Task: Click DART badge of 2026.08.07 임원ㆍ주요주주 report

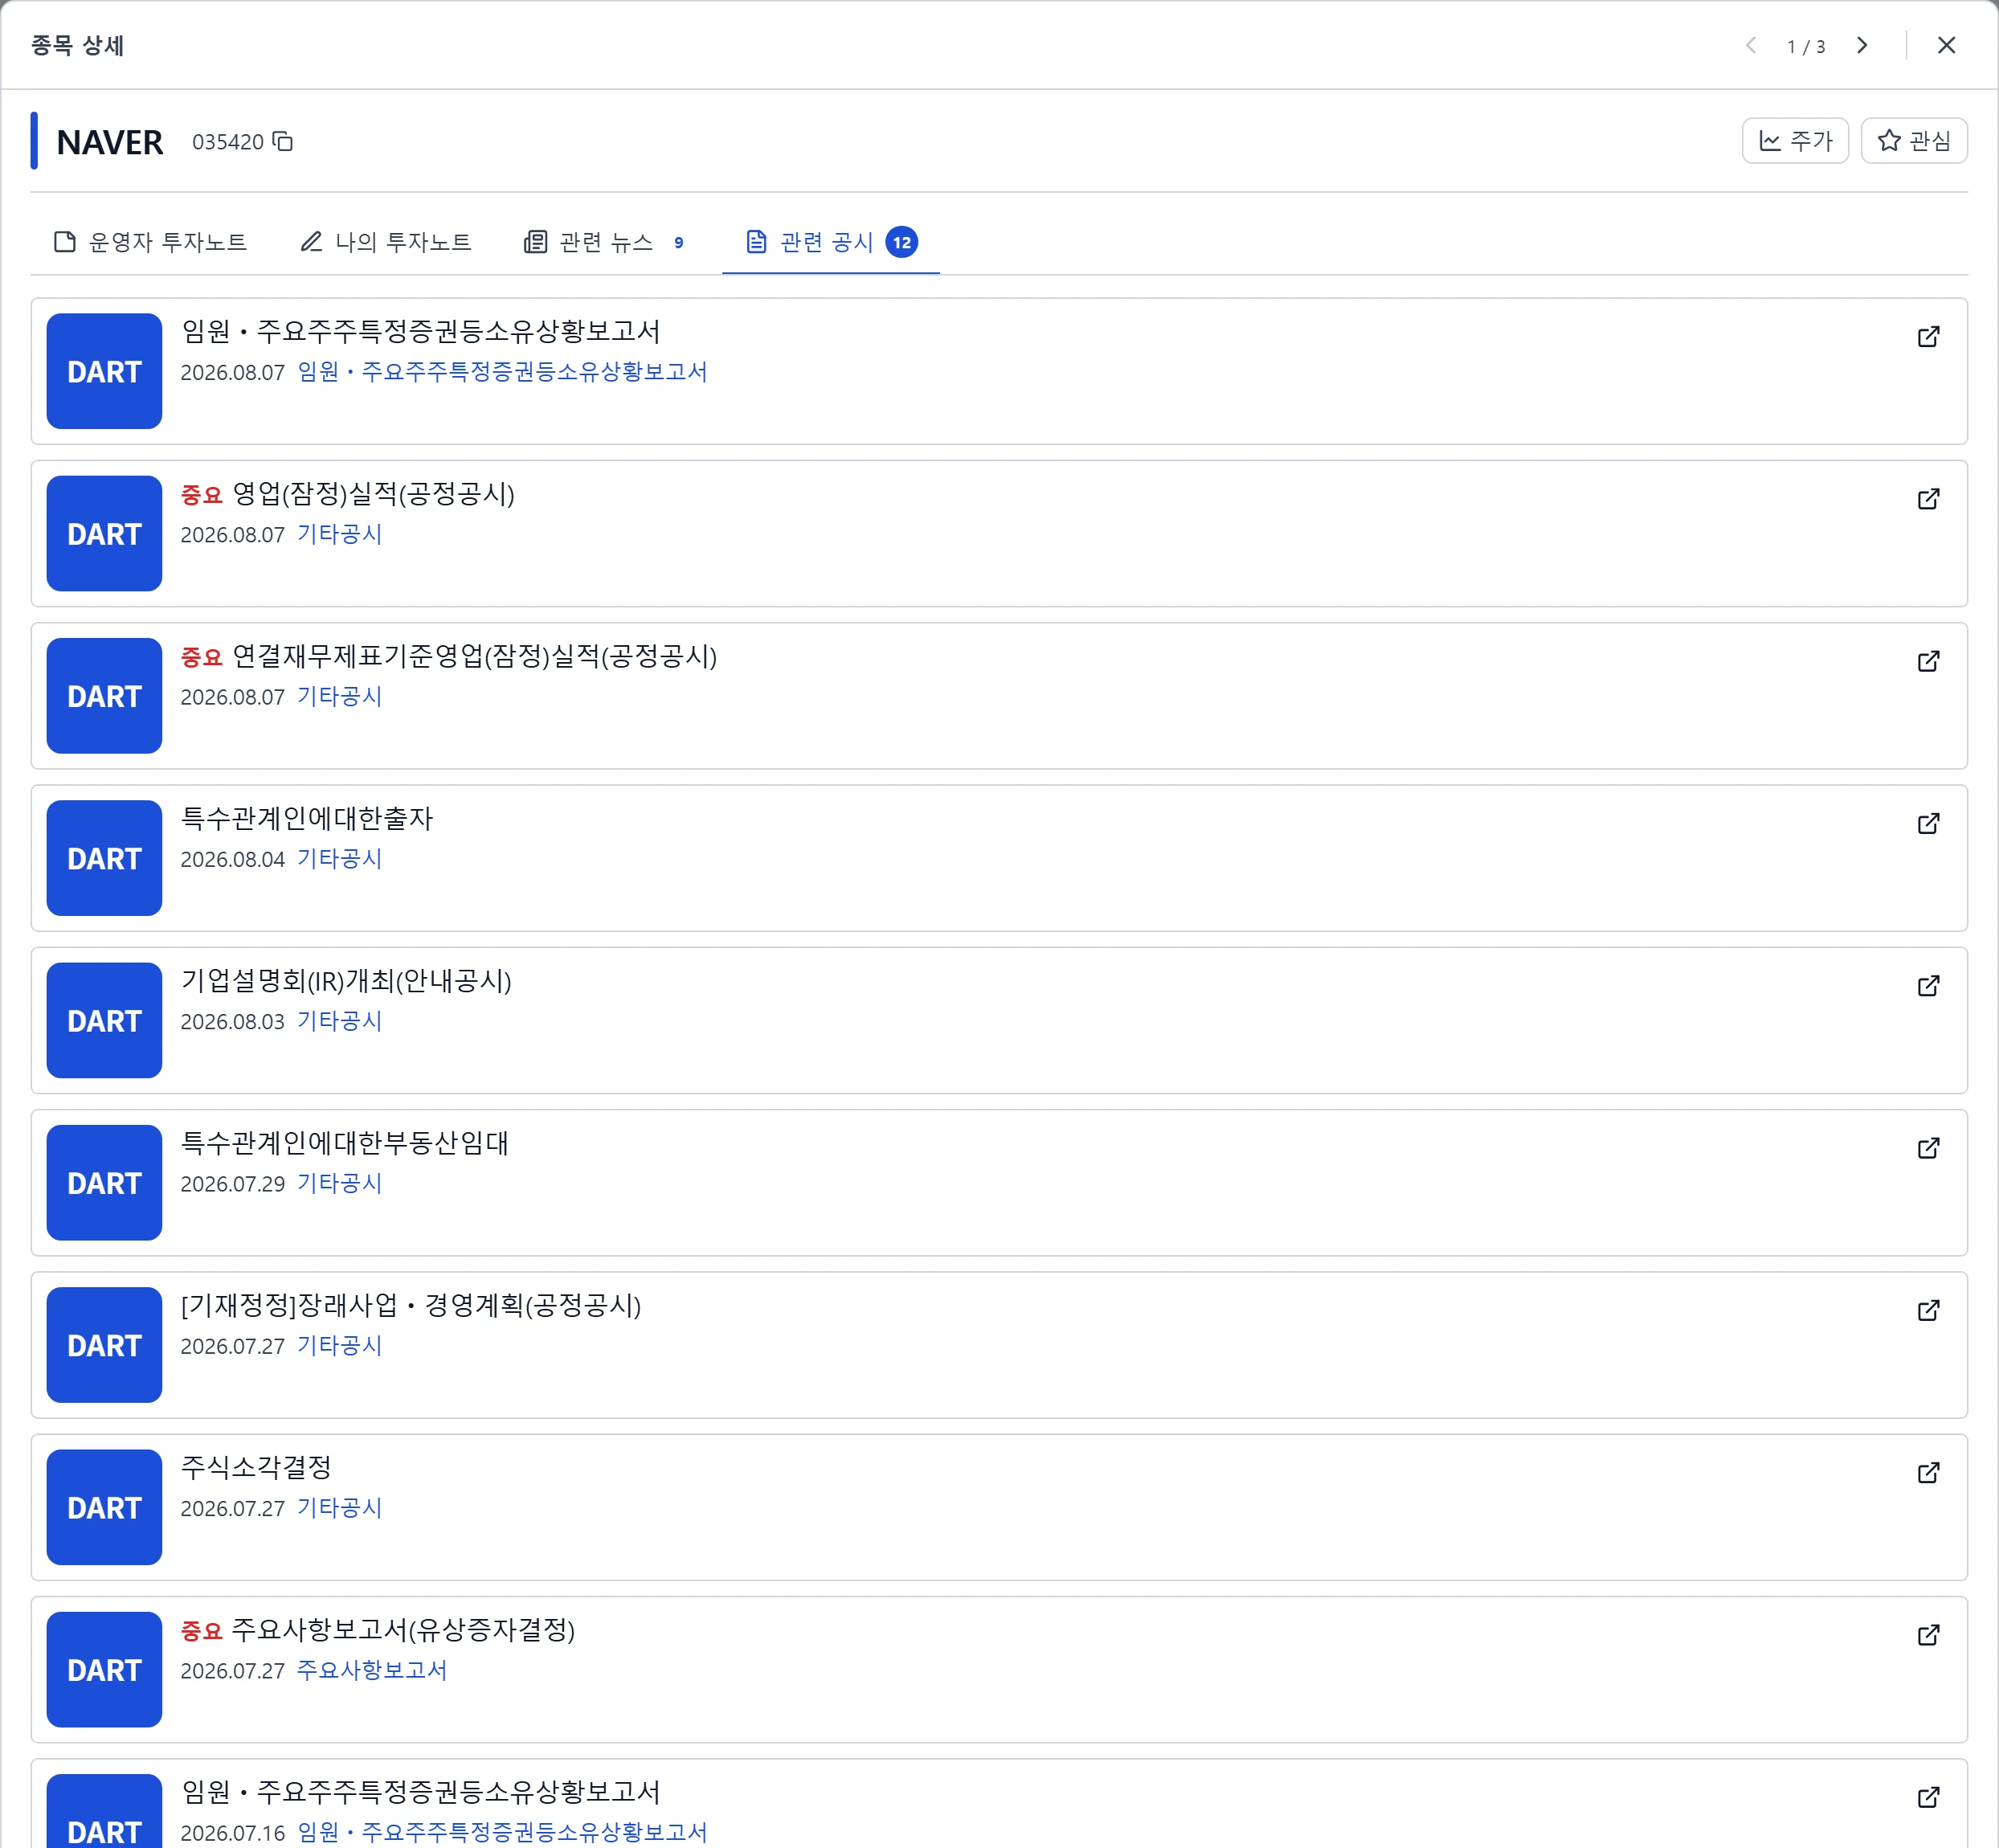Action: pos(104,371)
